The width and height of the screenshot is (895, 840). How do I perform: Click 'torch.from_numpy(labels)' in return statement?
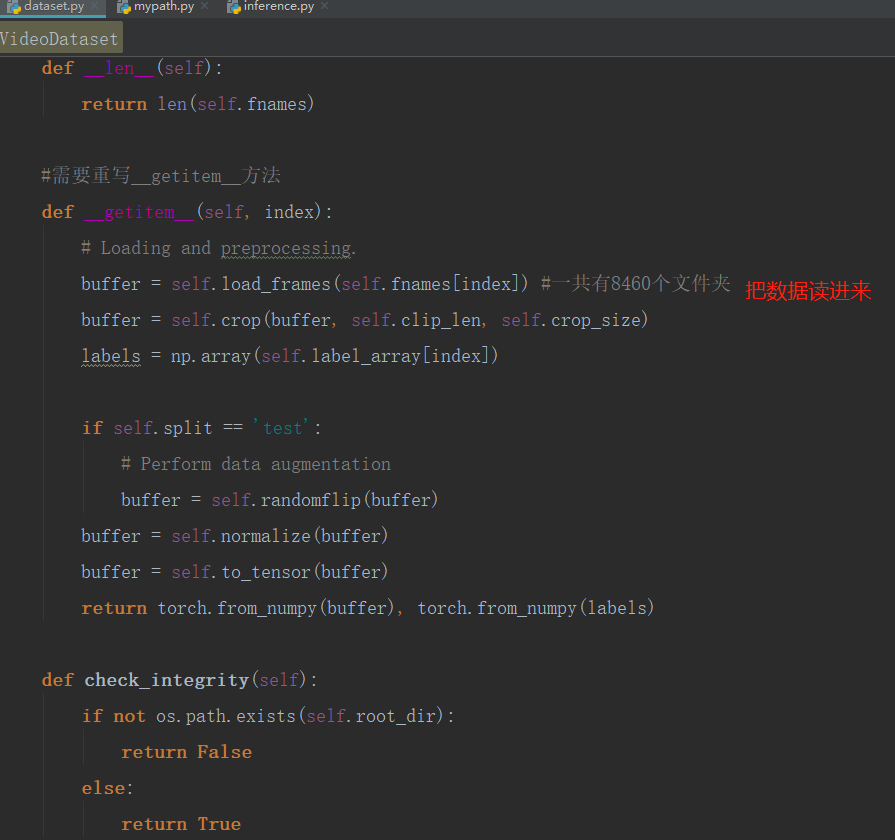(x=535, y=608)
